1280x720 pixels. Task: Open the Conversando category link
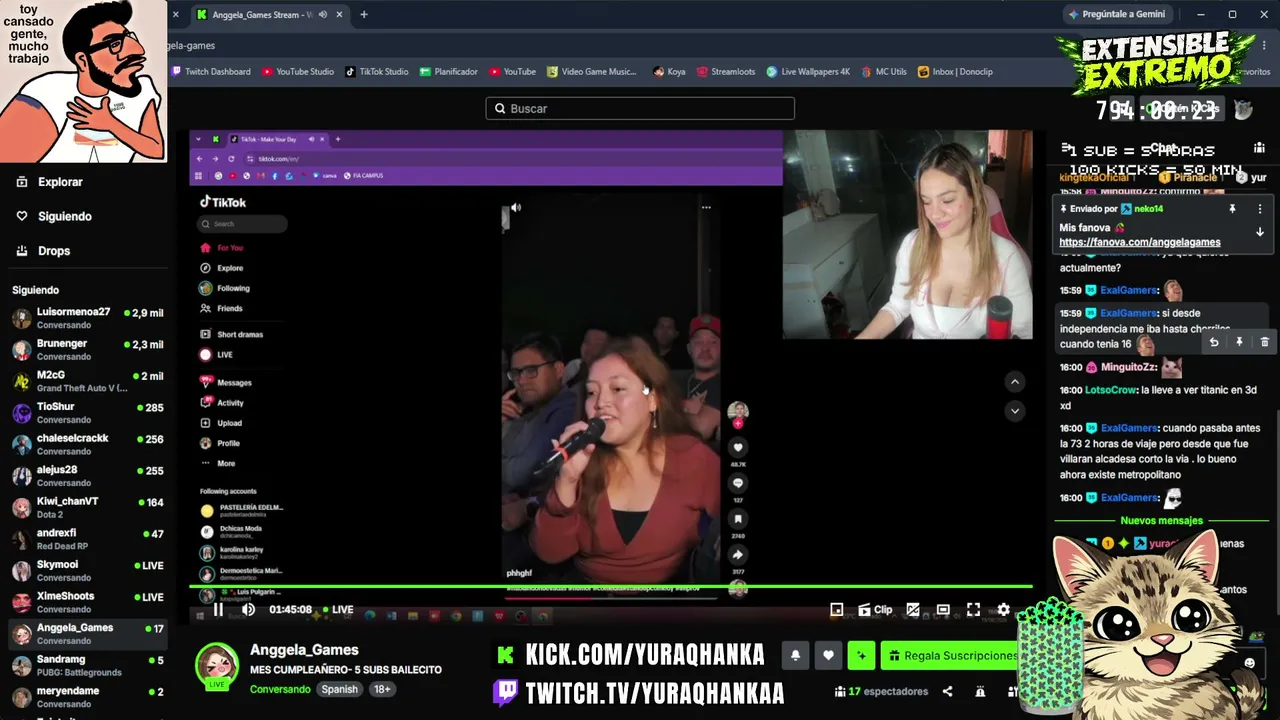click(280, 689)
